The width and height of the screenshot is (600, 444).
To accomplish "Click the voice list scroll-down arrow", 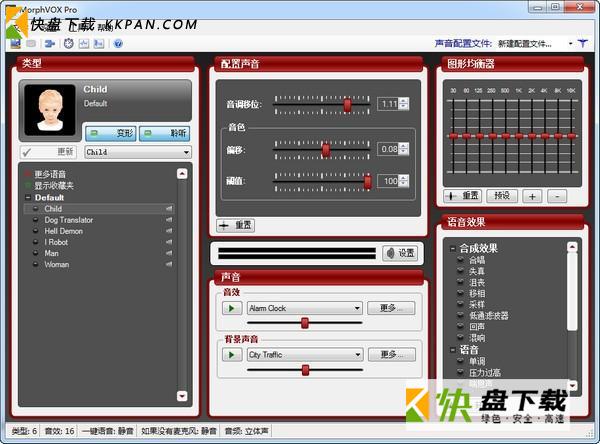I will tap(182, 396).
